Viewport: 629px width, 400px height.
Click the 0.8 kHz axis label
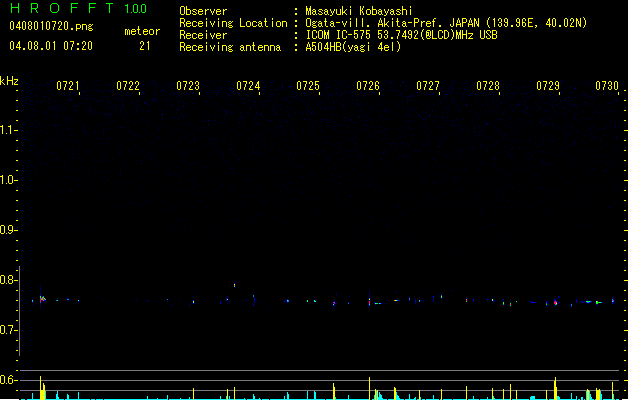(8, 280)
